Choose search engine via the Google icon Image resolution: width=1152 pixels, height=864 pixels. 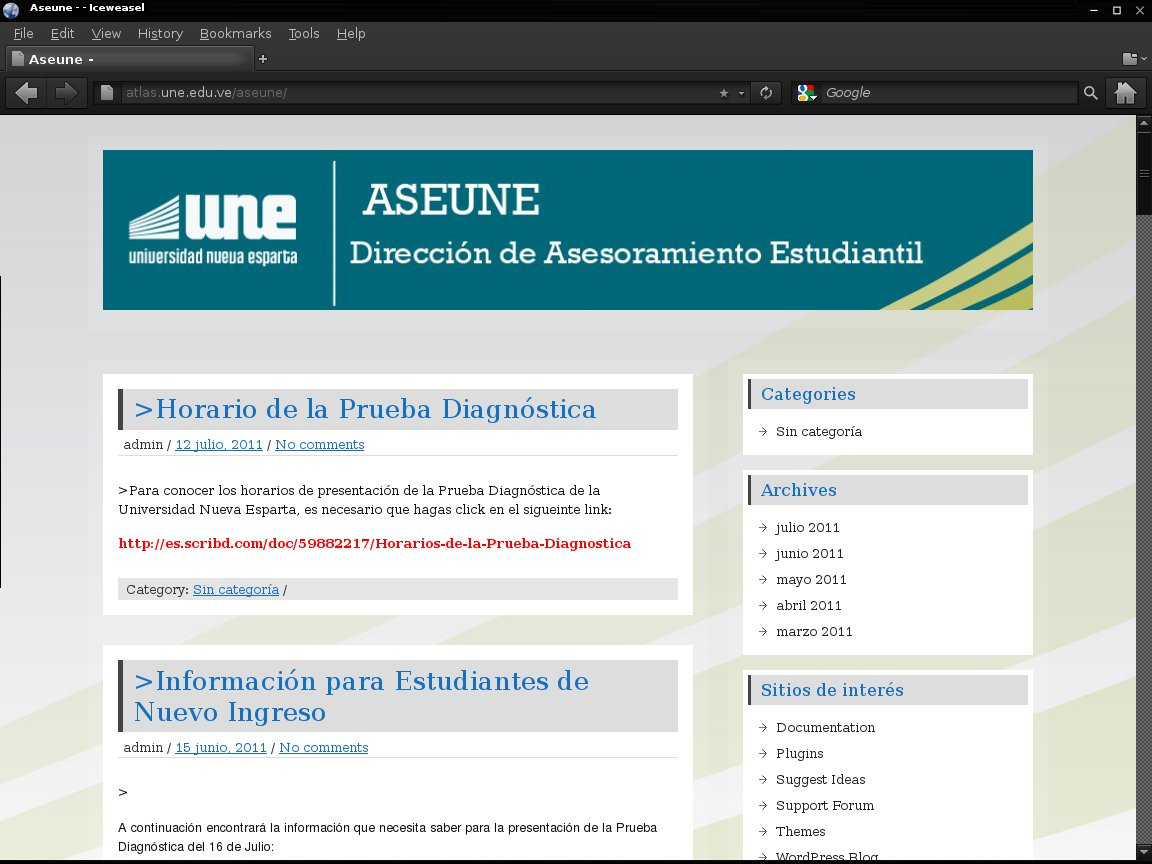click(x=807, y=93)
